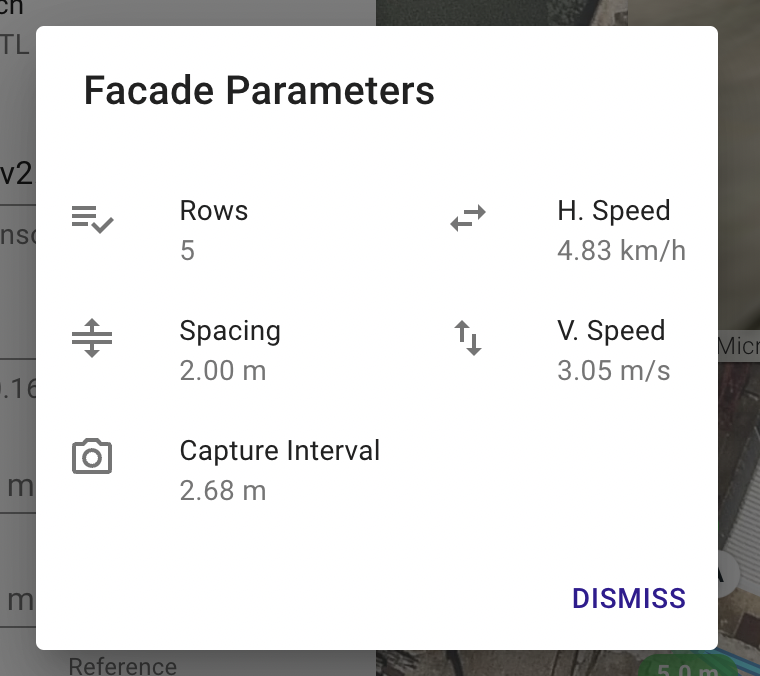
Task: Dismiss the Facade Parameters dialog
Action: (x=629, y=598)
